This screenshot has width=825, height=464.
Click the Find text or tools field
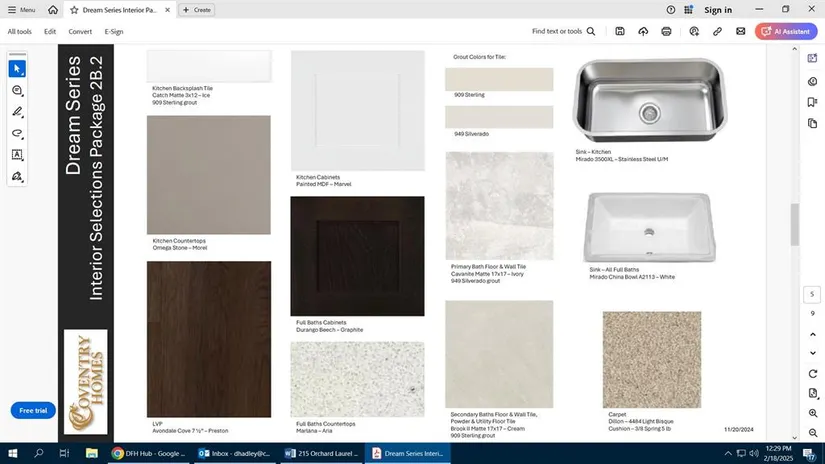(x=563, y=32)
